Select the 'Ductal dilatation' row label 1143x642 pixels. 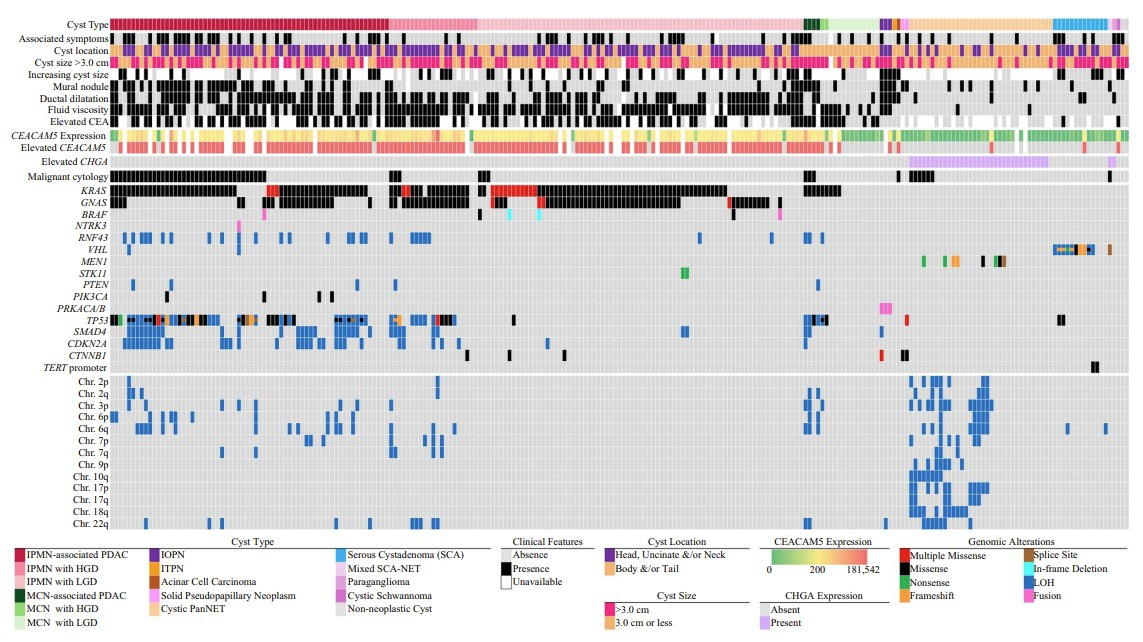pyautogui.click(x=74, y=98)
